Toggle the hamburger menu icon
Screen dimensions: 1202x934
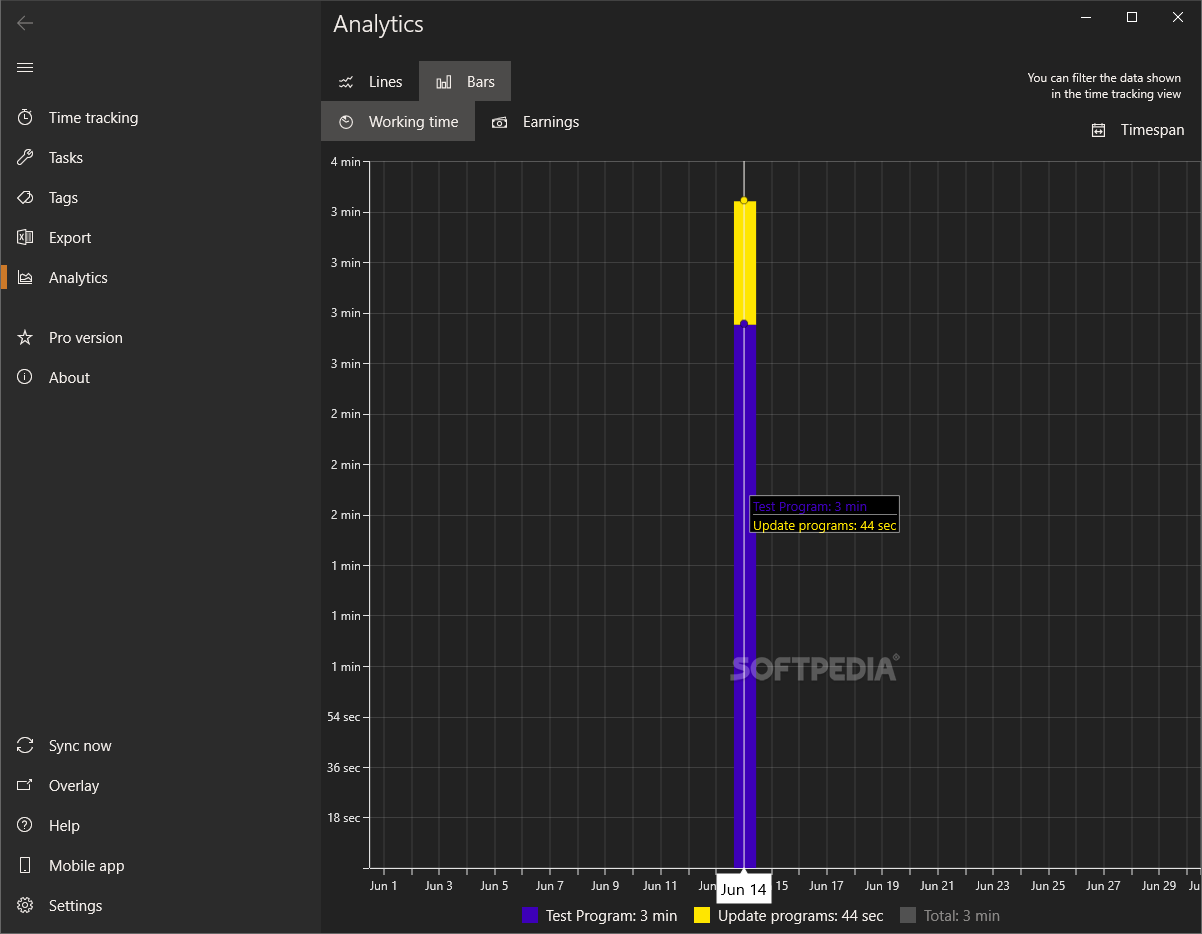pyautogui.click(x=25, y=67)
